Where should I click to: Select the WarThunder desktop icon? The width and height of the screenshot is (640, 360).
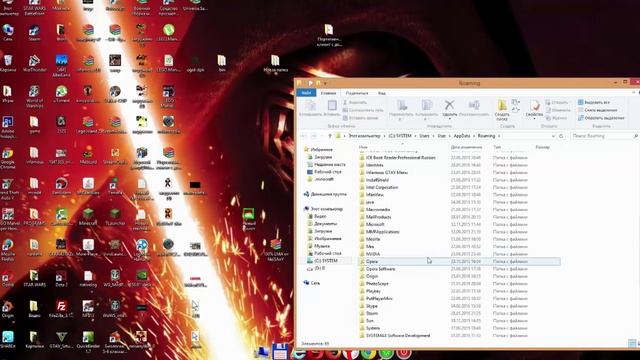click(x=34, y=63)
